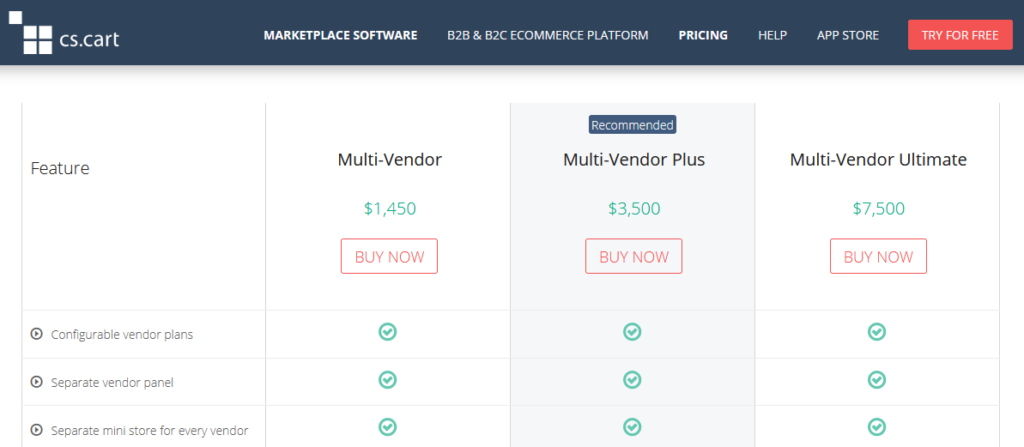1024x447 pixels.
Task: Click the Multi-Vendor Ultimate plan title
Action: 878,159
